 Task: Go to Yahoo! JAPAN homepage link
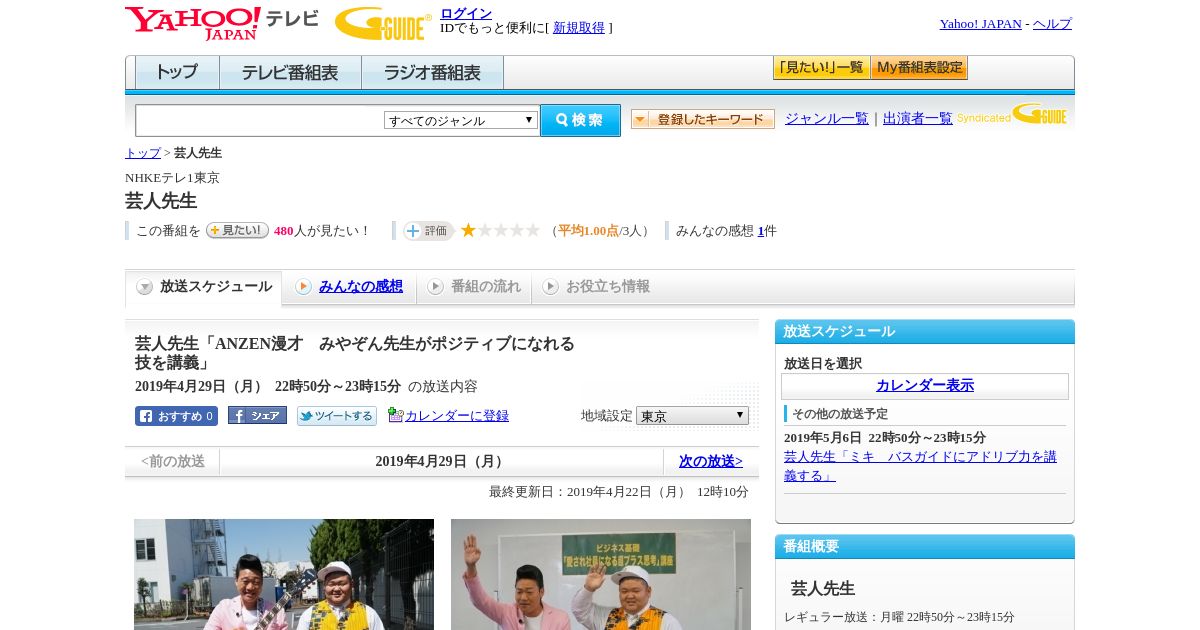tap(981, 23)
